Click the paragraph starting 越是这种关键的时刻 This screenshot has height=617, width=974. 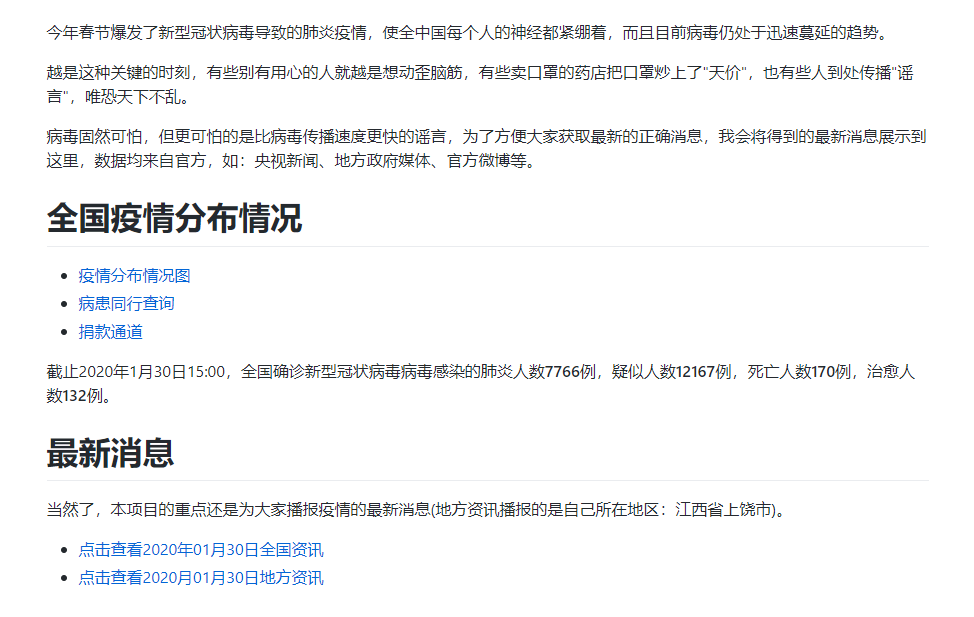(x=480, y=85)
